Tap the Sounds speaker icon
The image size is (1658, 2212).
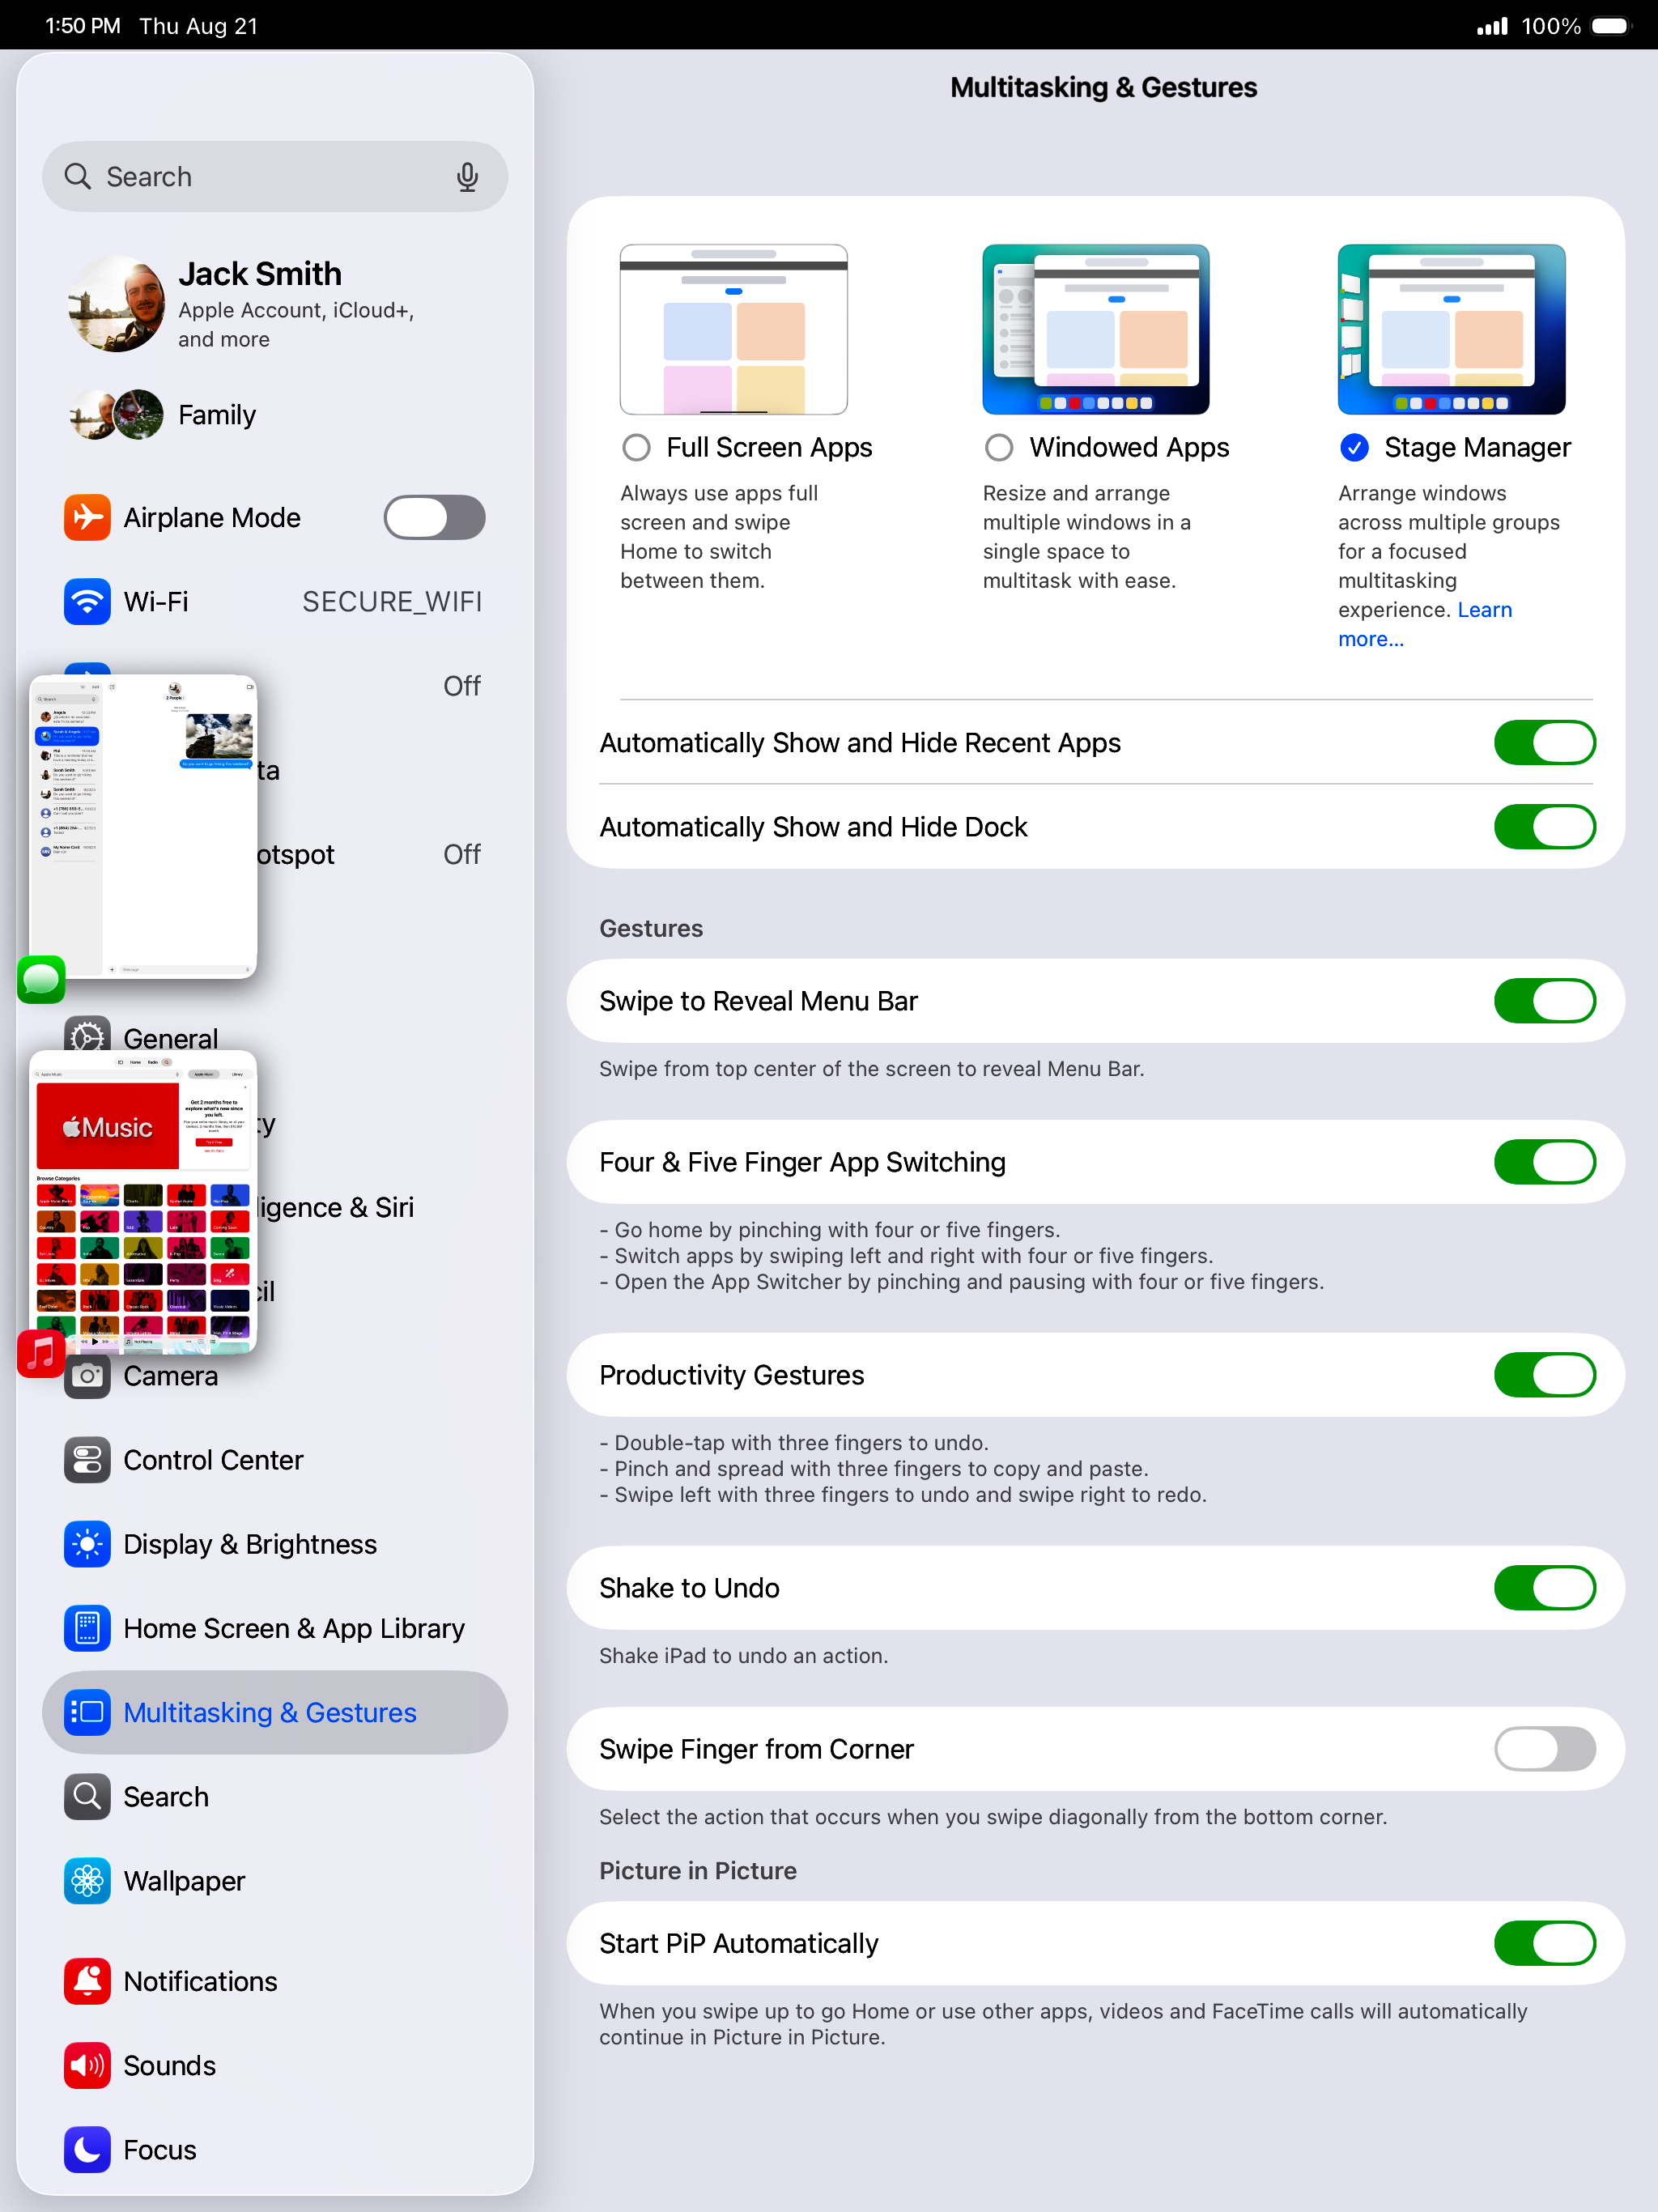coord(87,2066)
